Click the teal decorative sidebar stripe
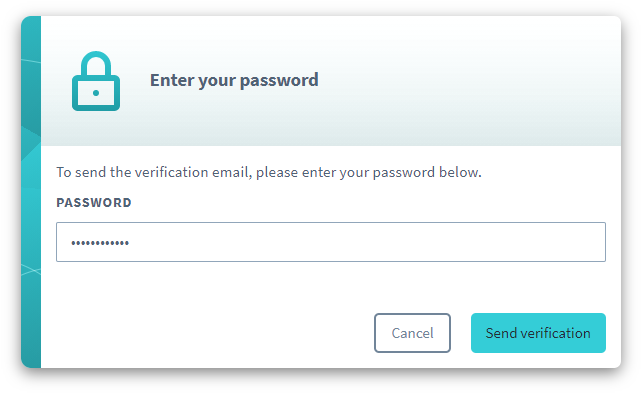Viewport: 642px width, 394px height. point(31,192)
